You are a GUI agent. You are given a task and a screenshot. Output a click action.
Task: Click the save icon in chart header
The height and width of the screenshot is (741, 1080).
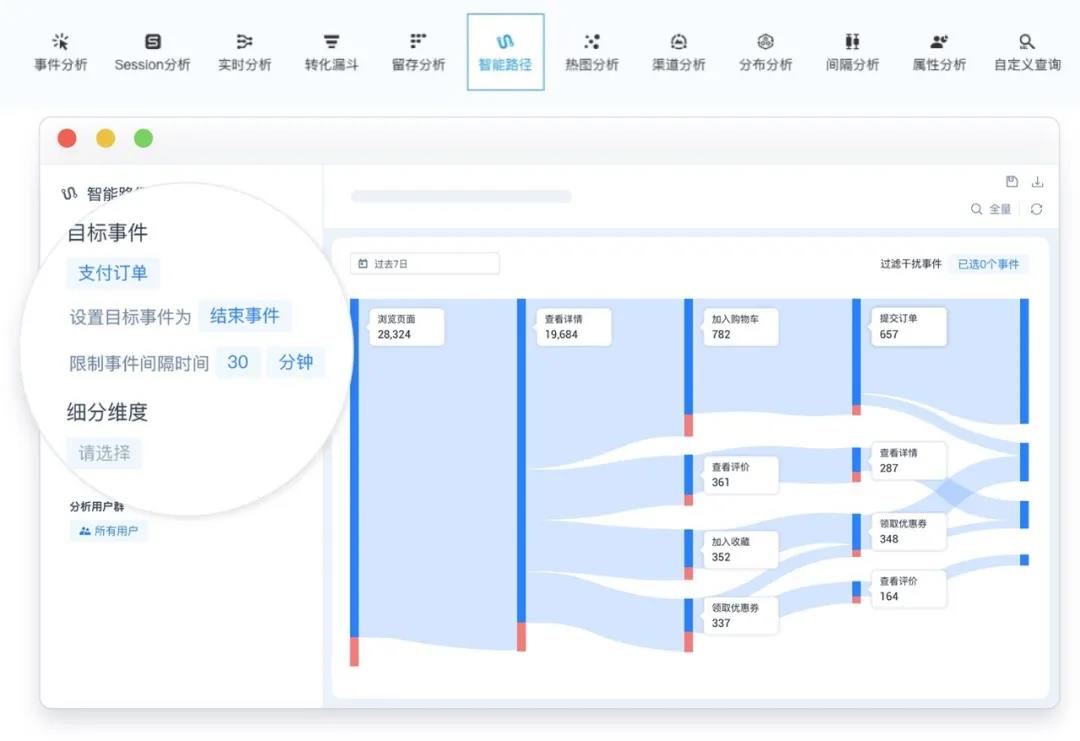[x=1012, y=182]
